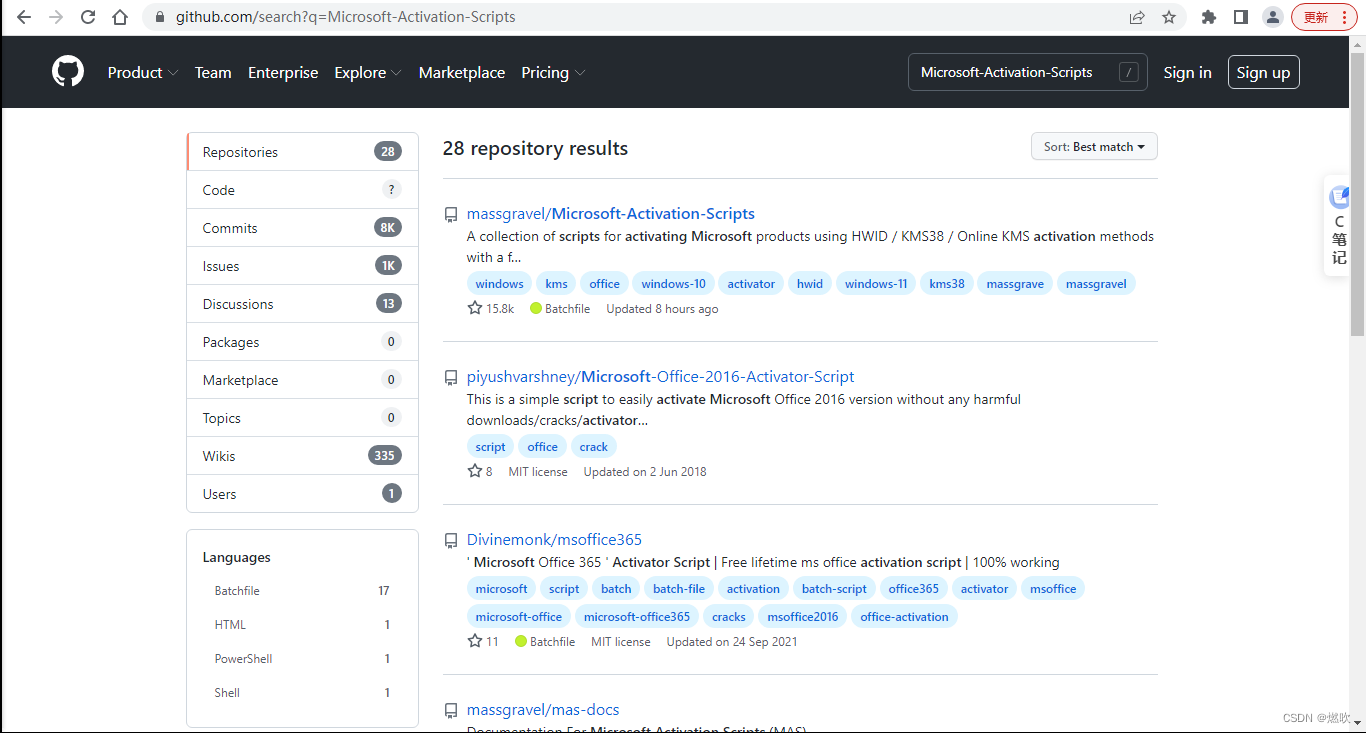Click repo icon beside piyushvarshney result
The image size is (1366, 733).
click(451, 377)
